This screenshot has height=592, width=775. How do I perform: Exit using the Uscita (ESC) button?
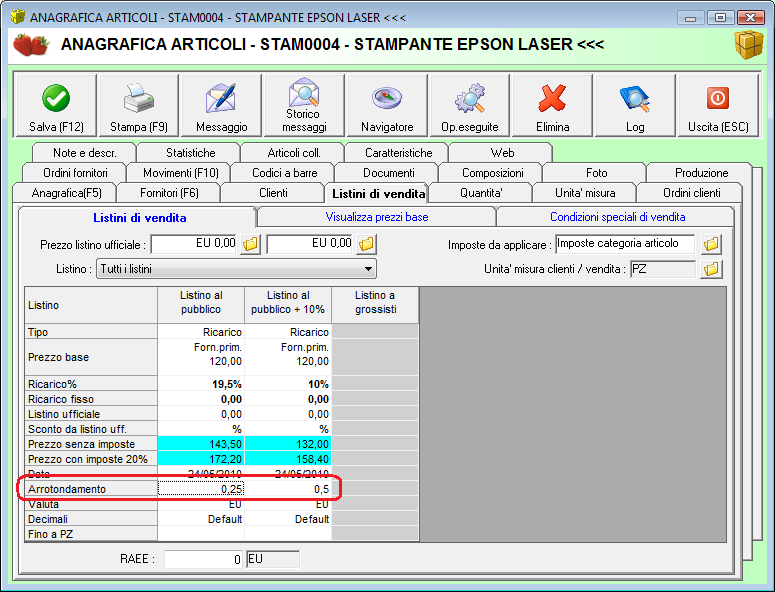718,98
